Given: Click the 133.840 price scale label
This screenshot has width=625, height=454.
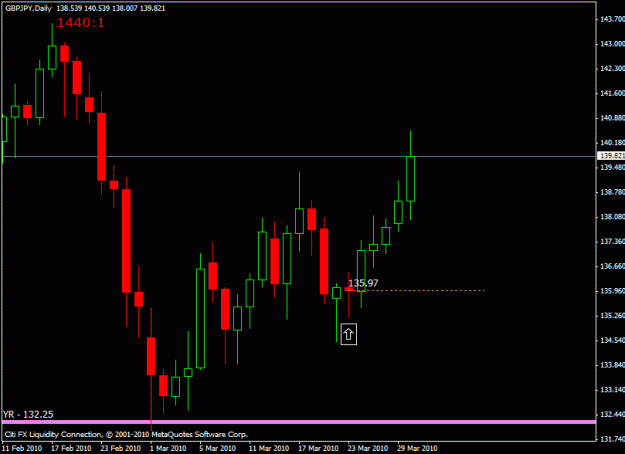Looking at the screenshot, I should pyautogui.click(x=612, y=365).
